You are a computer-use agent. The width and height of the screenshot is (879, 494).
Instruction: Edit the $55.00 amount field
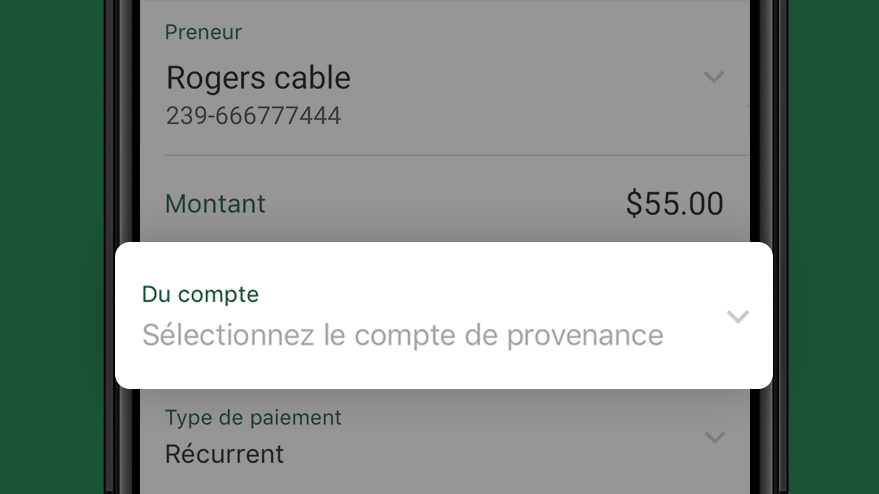pos(674,203)
